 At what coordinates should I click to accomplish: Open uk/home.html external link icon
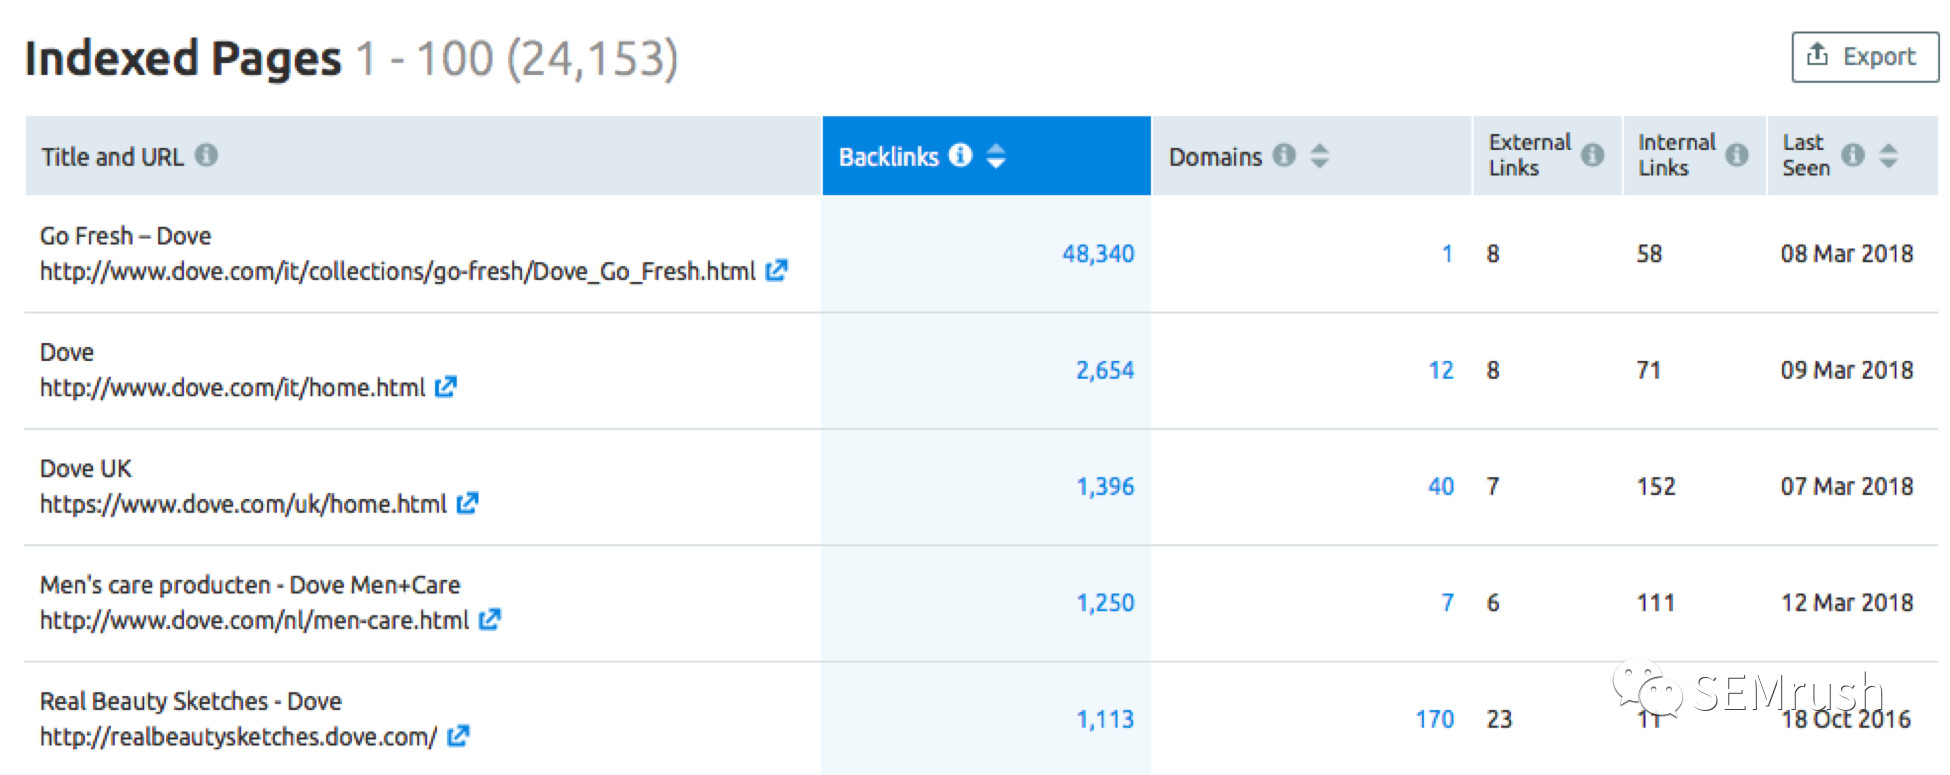(x=467, y=503)
